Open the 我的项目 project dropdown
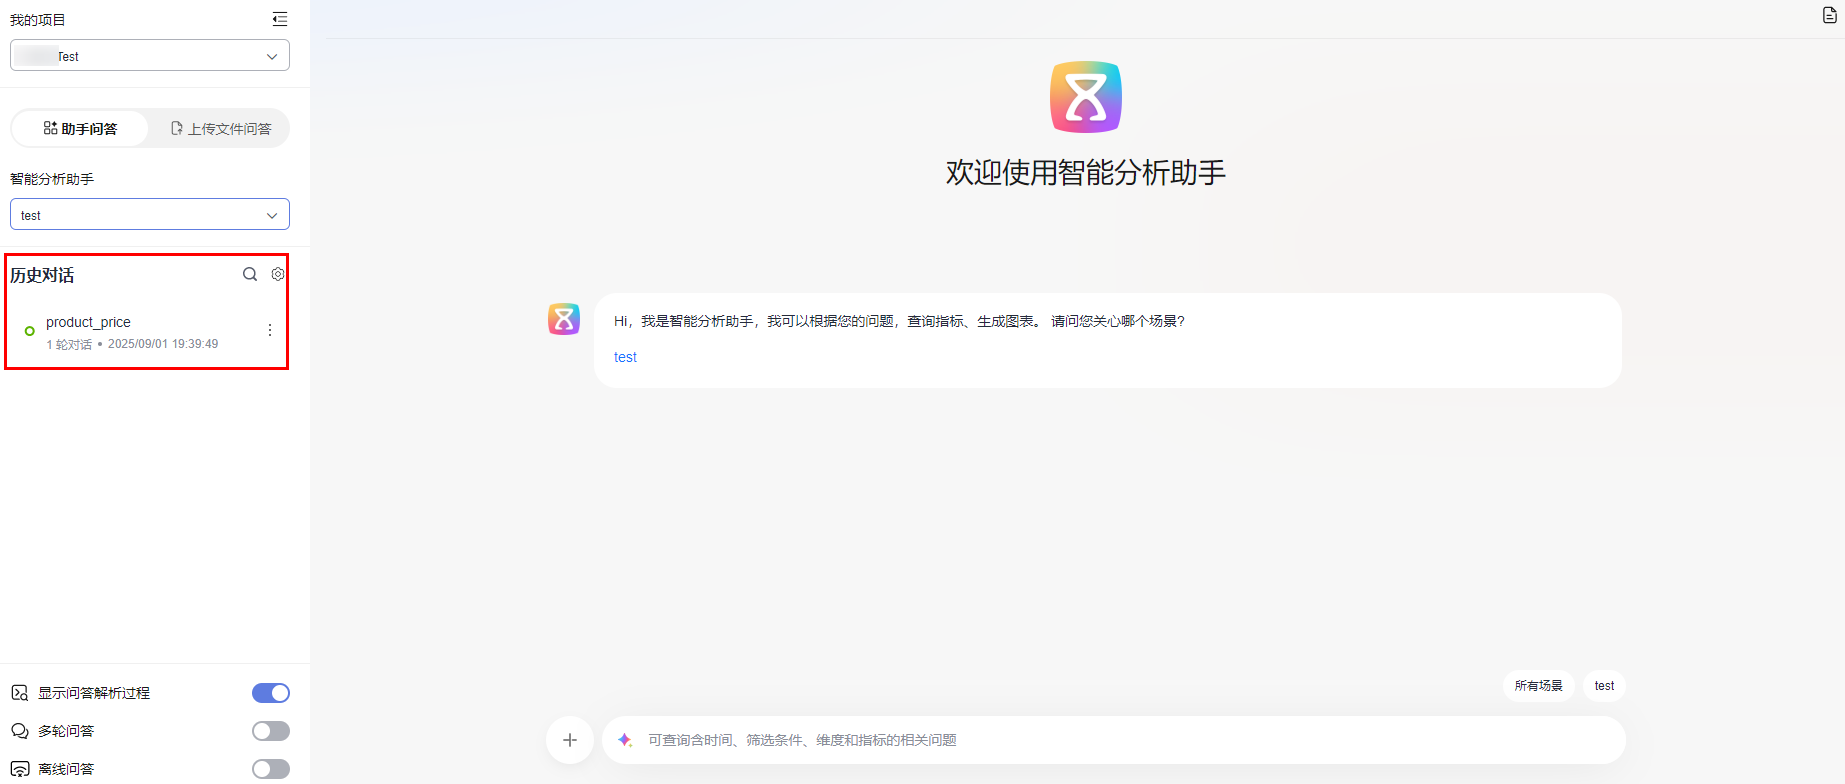 tap(150, 56)
